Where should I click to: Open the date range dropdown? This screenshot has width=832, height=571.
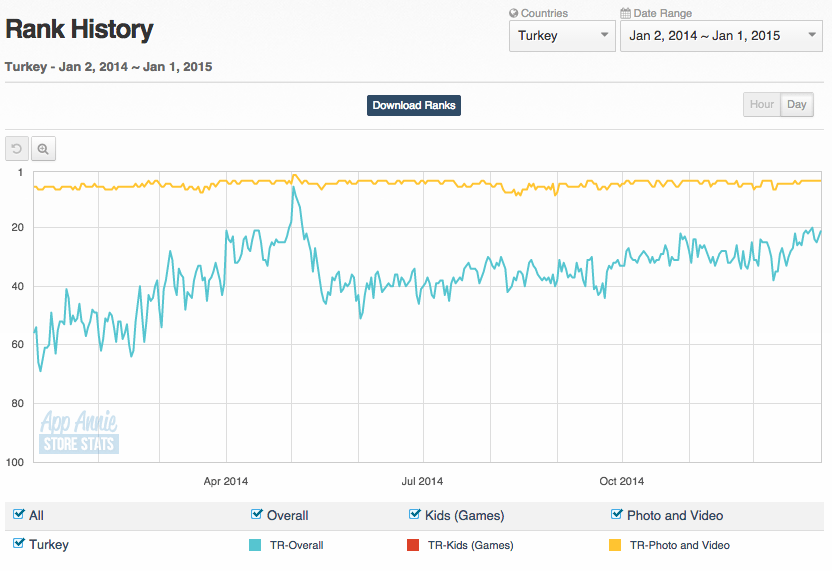click(721, 36)
